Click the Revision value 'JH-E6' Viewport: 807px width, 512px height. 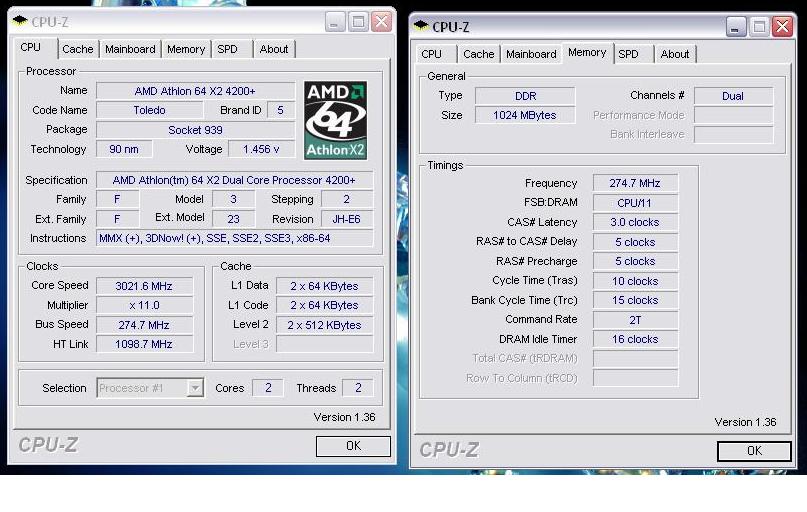click(346, 219)
